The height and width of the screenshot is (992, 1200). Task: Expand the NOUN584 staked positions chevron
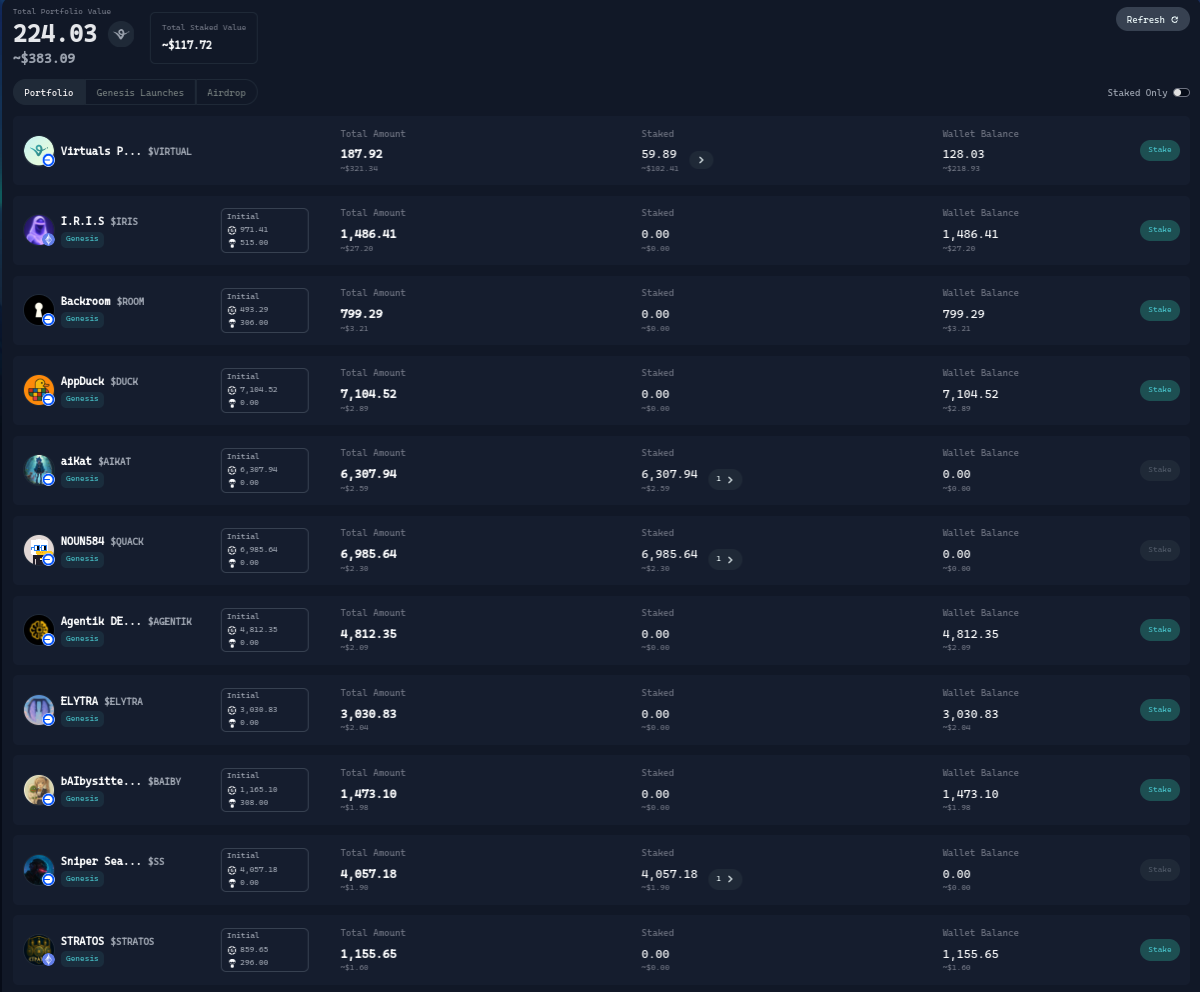(725, 559)
